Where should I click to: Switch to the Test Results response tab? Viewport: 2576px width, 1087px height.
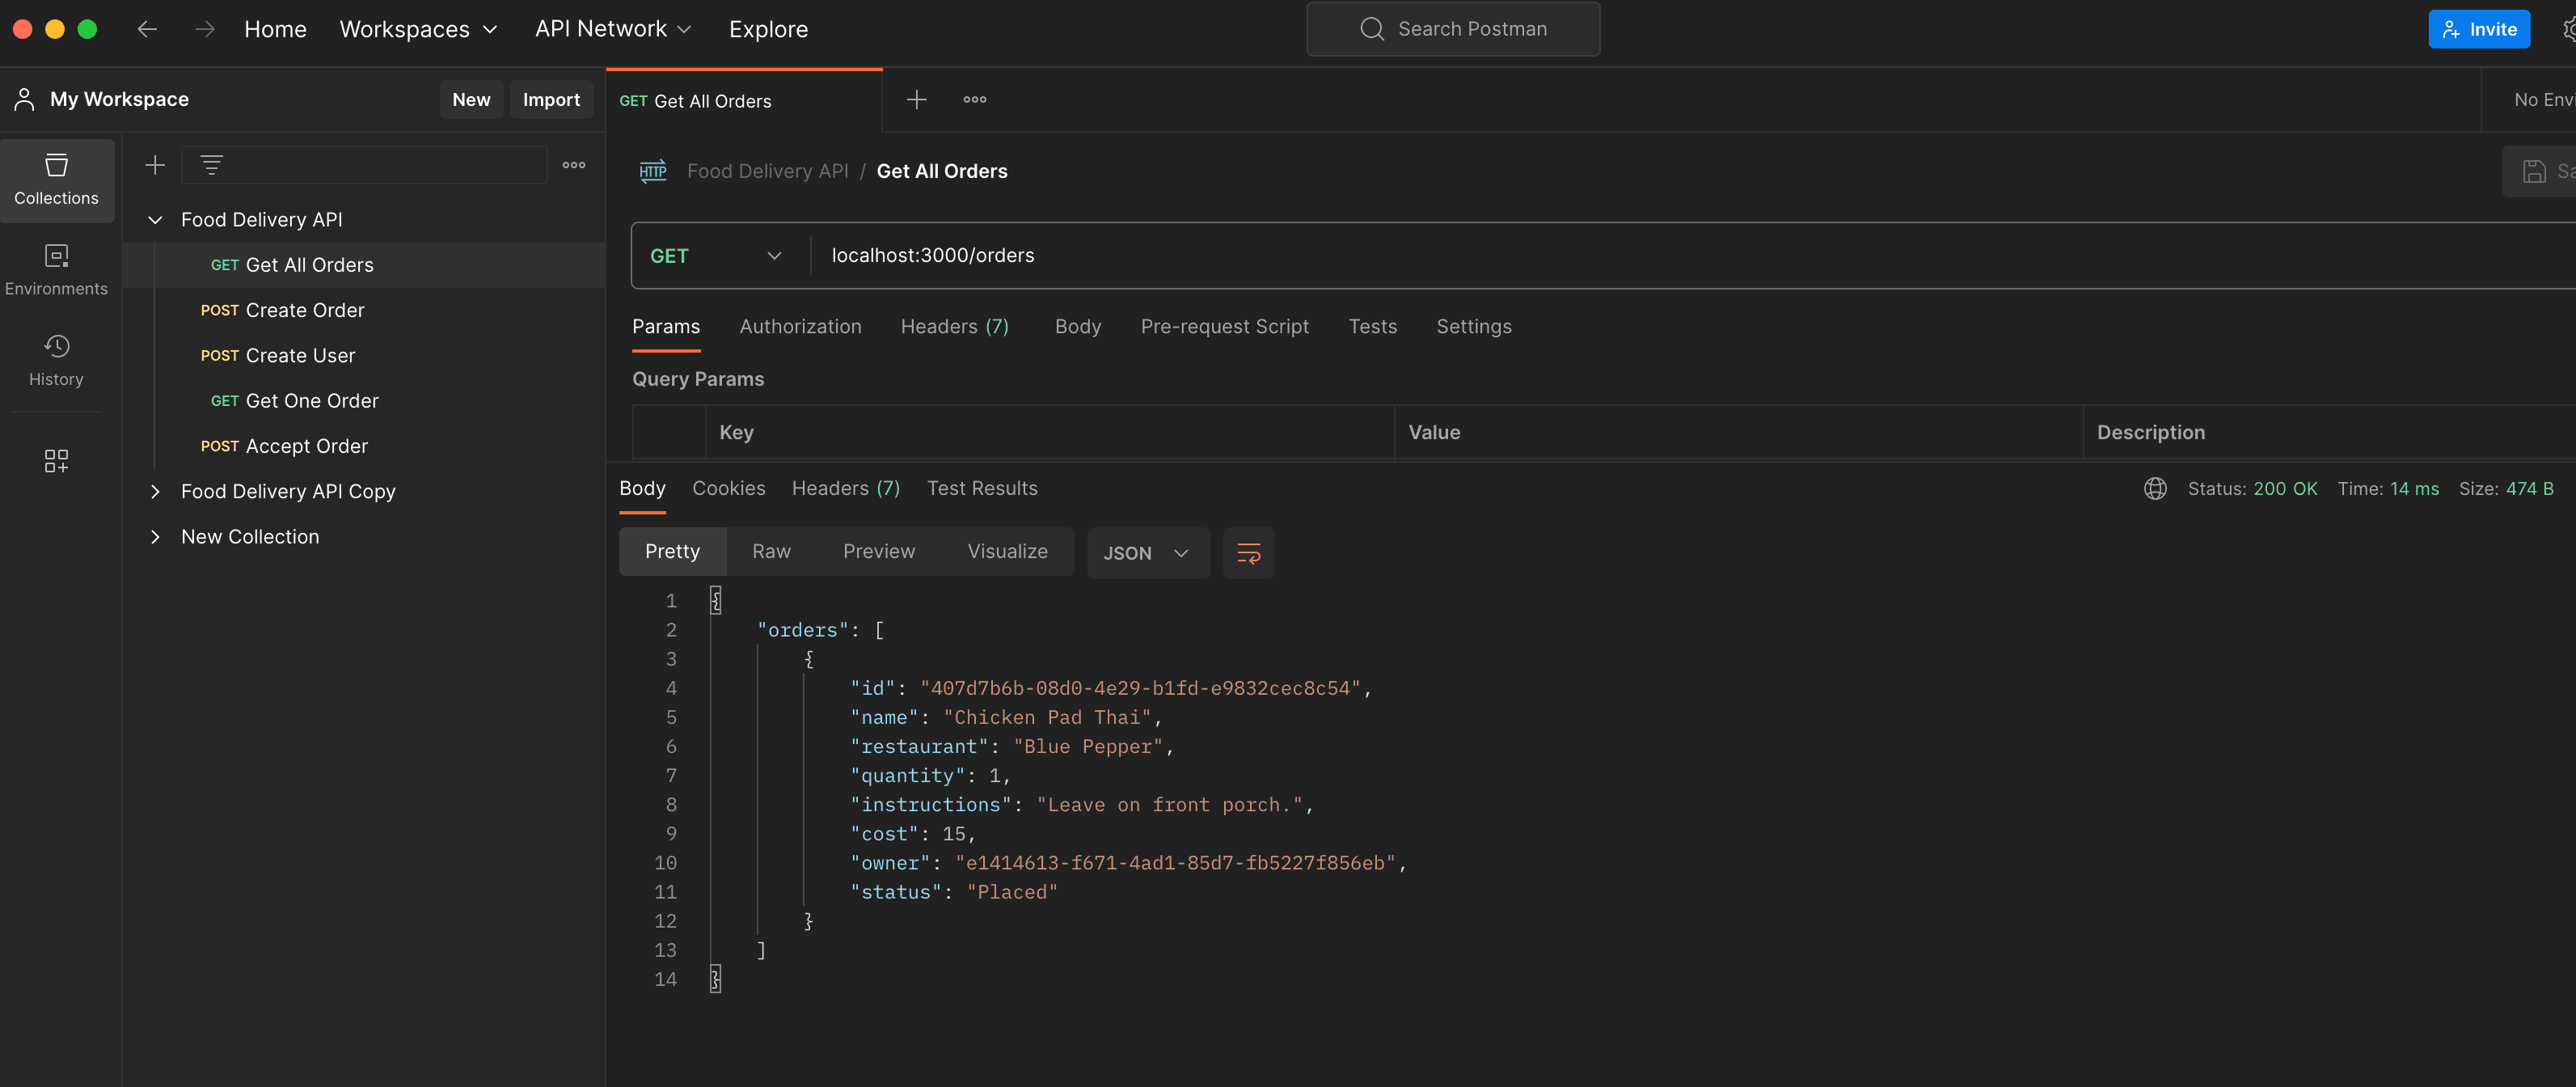(981, 488)
